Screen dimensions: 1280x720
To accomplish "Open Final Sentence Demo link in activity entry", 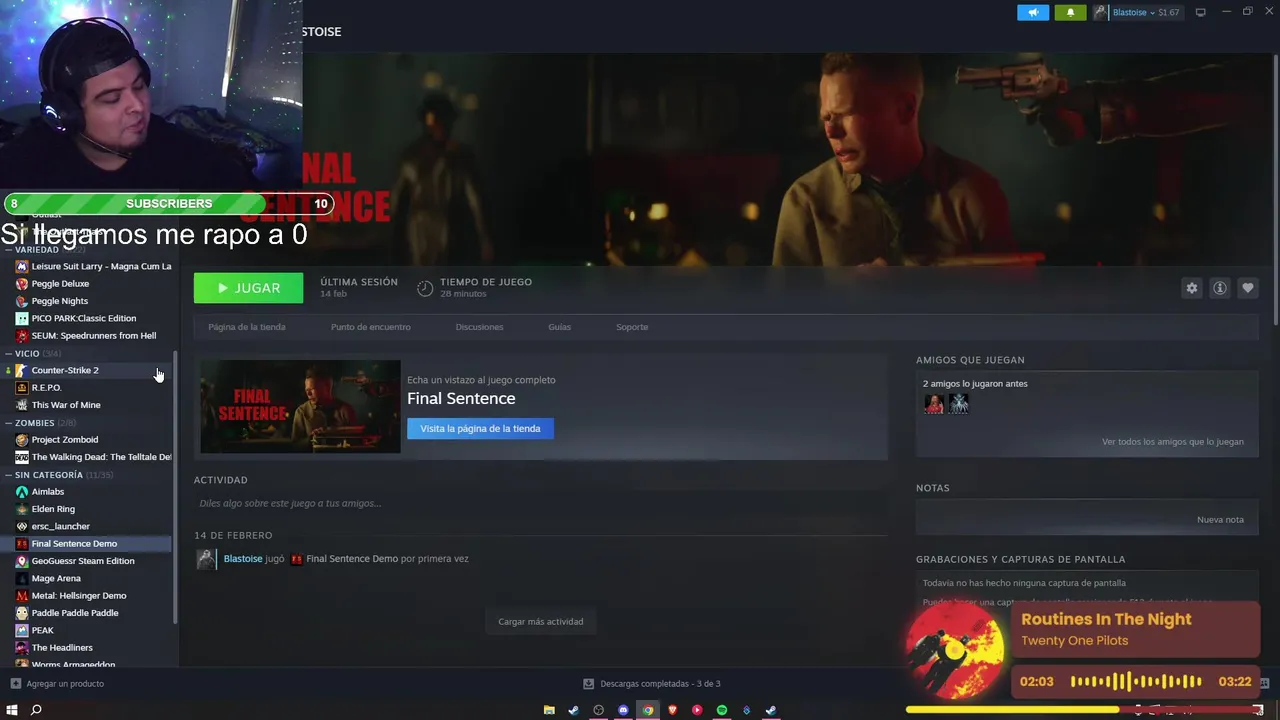I will [352, 559].
